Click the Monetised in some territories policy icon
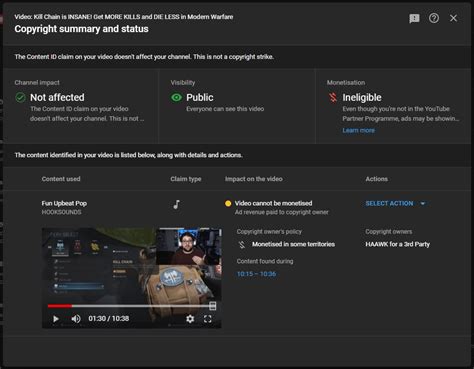Screen dimensions: 474x369 pos(242,245)
